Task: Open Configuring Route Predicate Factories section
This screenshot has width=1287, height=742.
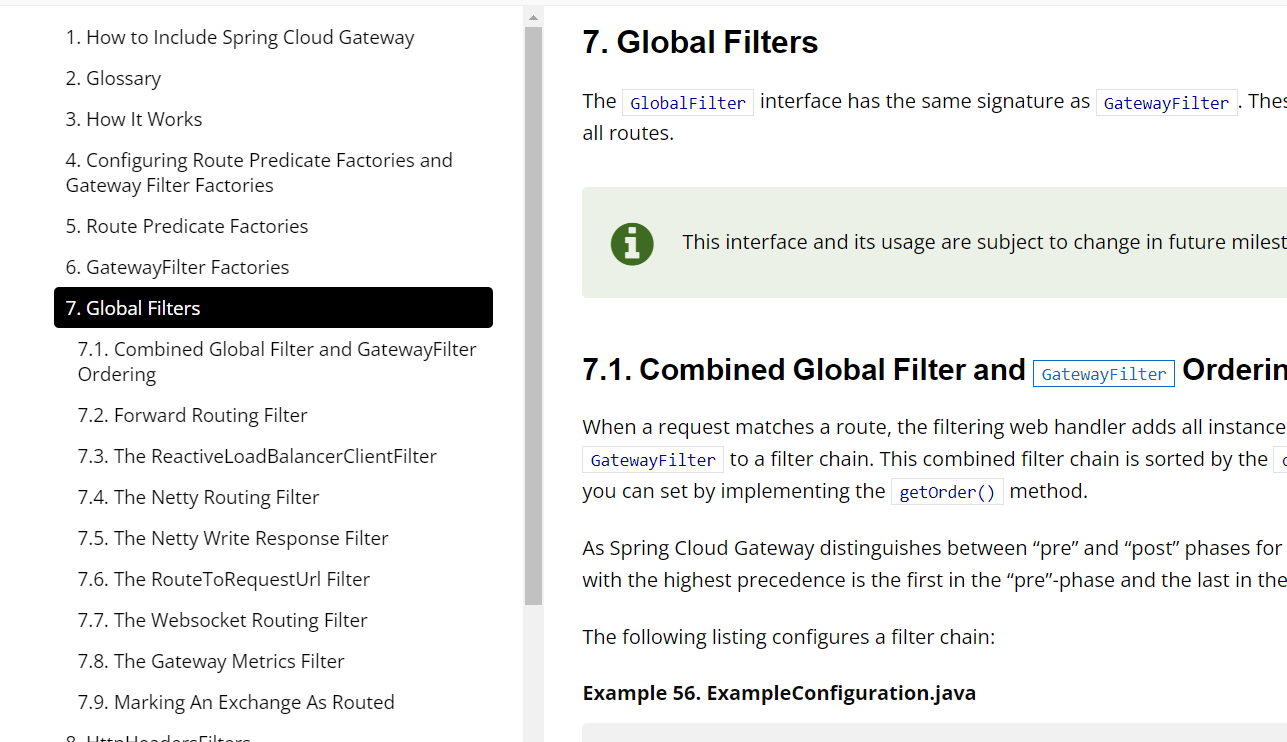Action: [x=259, y=173]
